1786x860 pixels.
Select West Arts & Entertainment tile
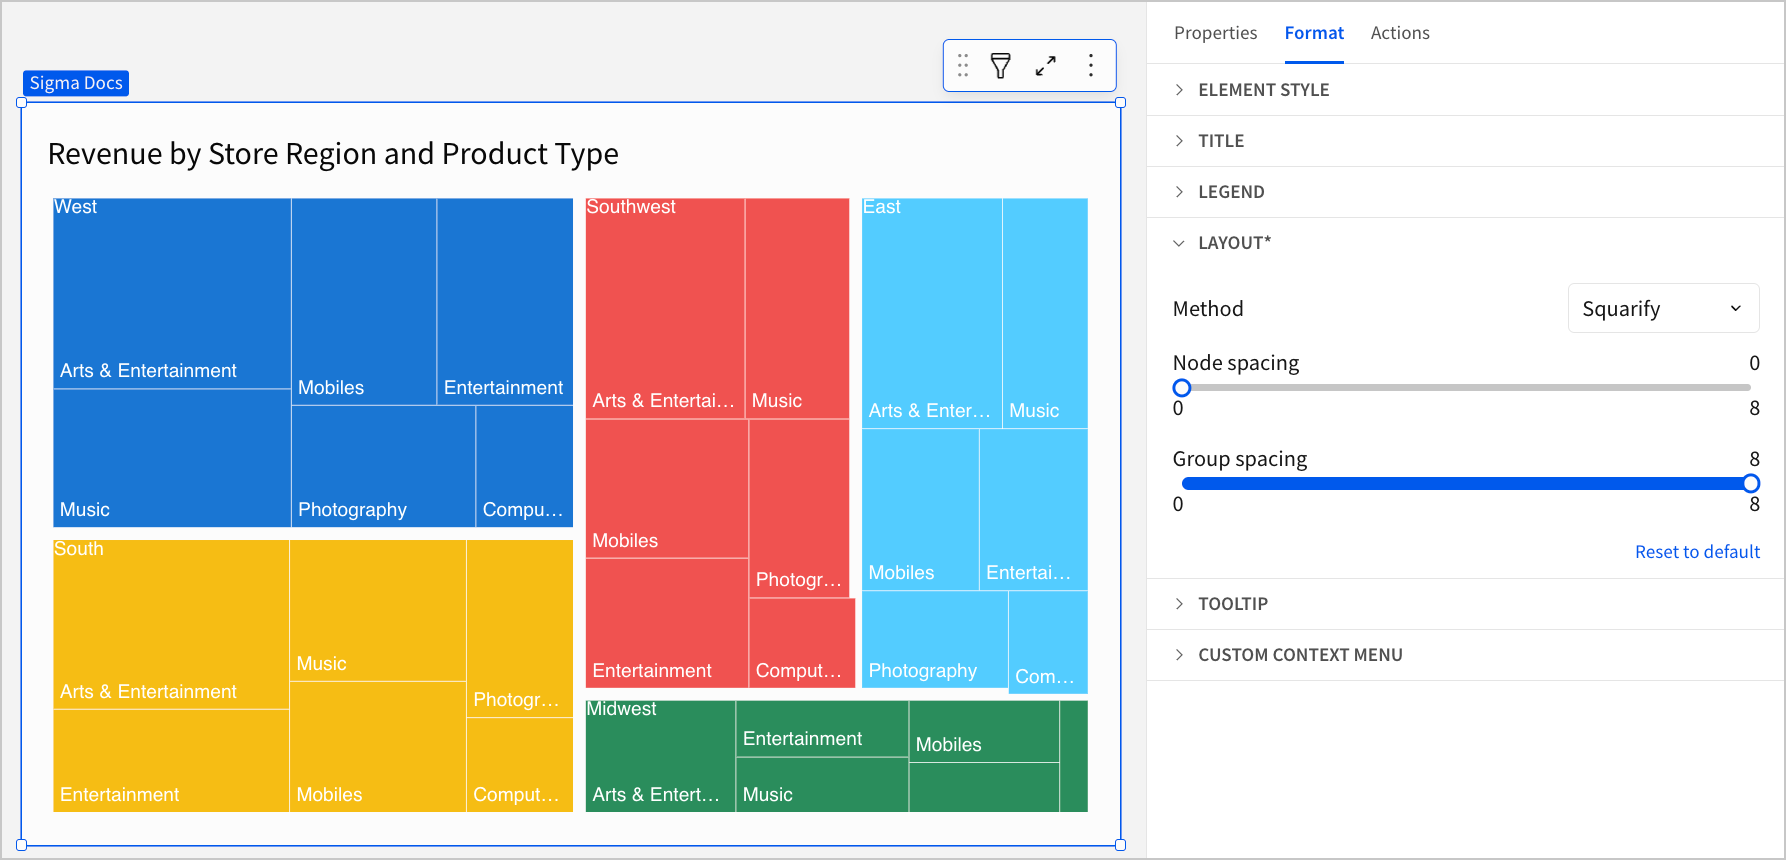tap(172, 294)
